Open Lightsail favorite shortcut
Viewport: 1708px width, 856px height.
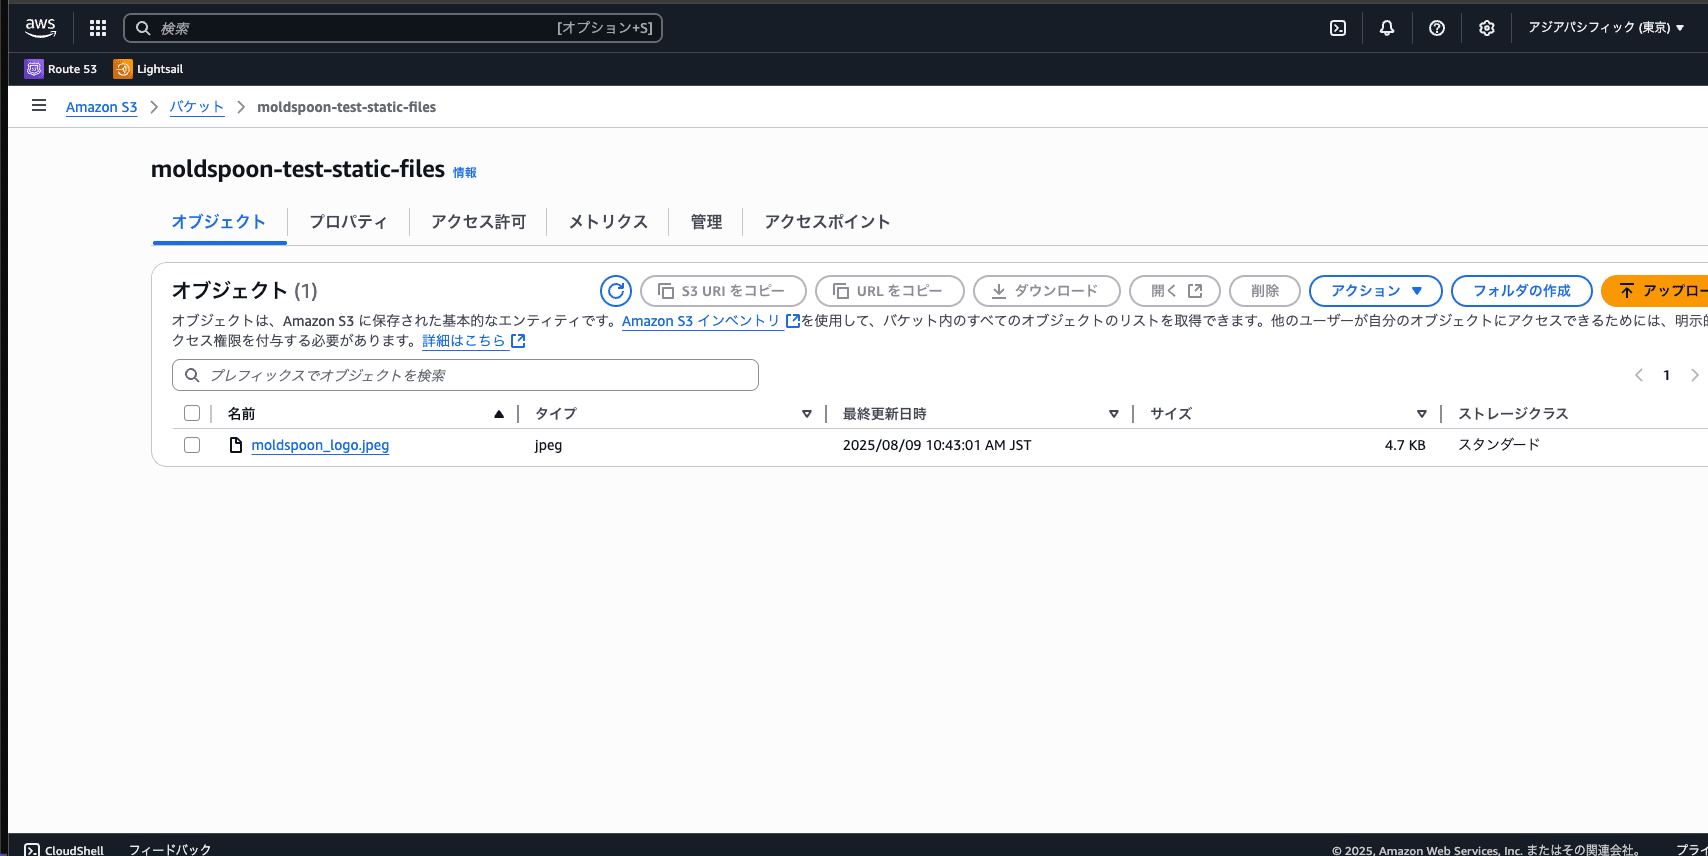tap(149, 69)
